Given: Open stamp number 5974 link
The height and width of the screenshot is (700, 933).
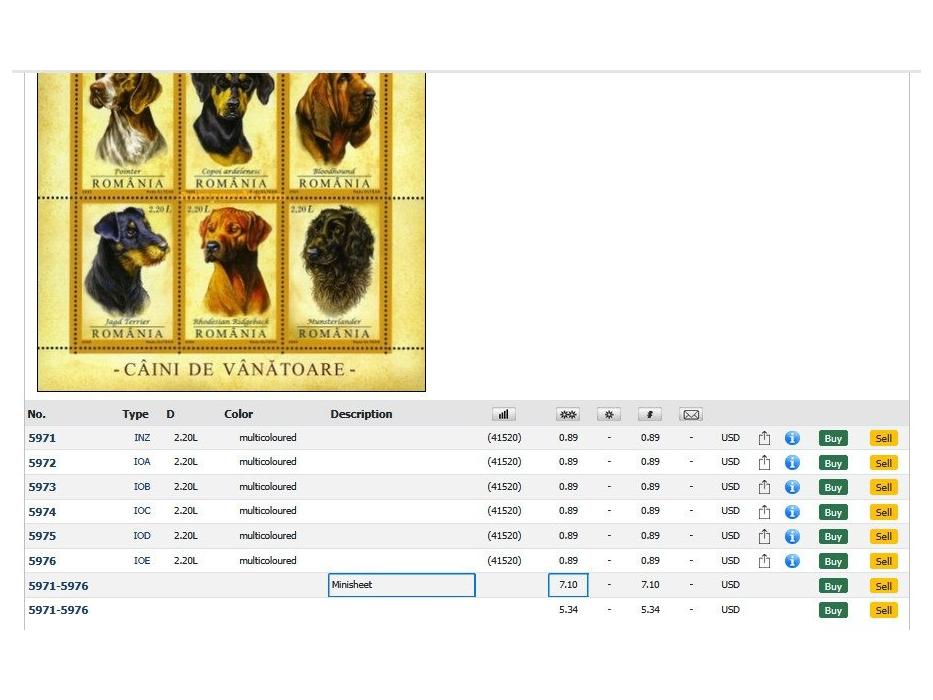Looking at the screenshot, I should 42,512.
